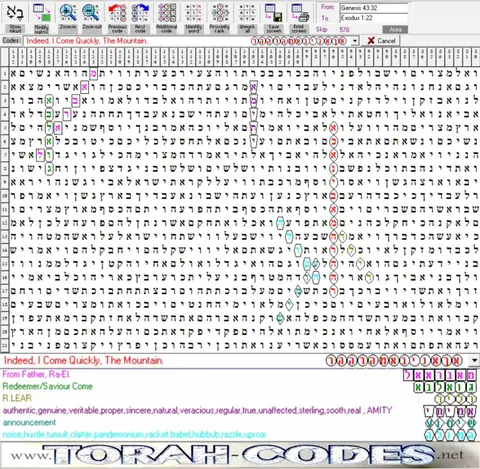The height and width of the screenshot is (469, 480).
Task: Click the Cancel button
Action: coord(381,41)
